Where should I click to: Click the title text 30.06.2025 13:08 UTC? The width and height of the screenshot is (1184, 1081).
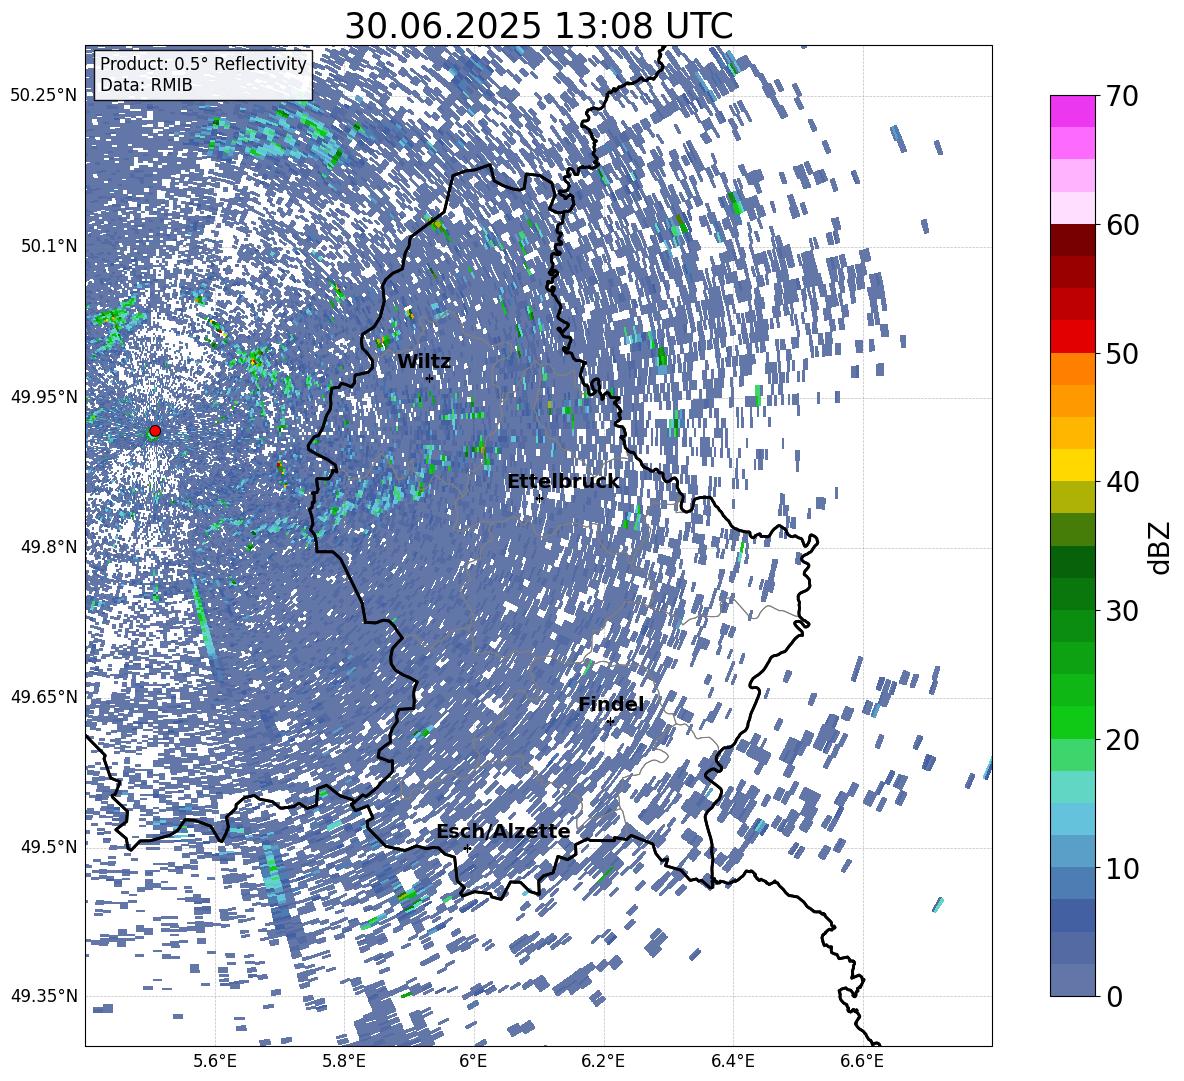[538, 26]
